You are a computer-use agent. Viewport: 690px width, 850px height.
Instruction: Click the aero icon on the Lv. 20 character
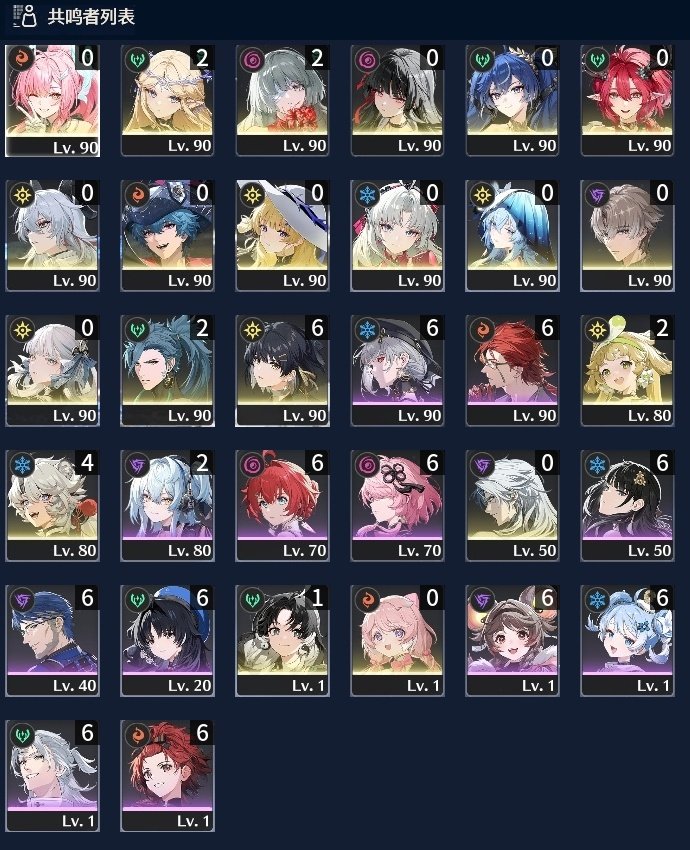tap(137, 600)
